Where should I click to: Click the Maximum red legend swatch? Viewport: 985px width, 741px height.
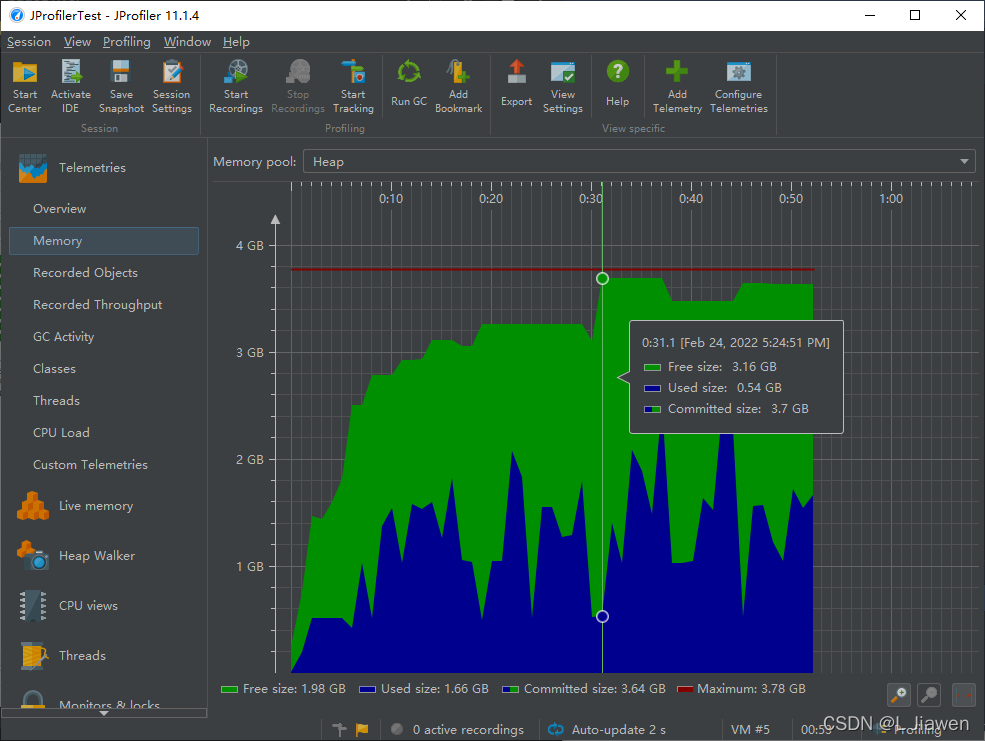(x=685, y=690)
